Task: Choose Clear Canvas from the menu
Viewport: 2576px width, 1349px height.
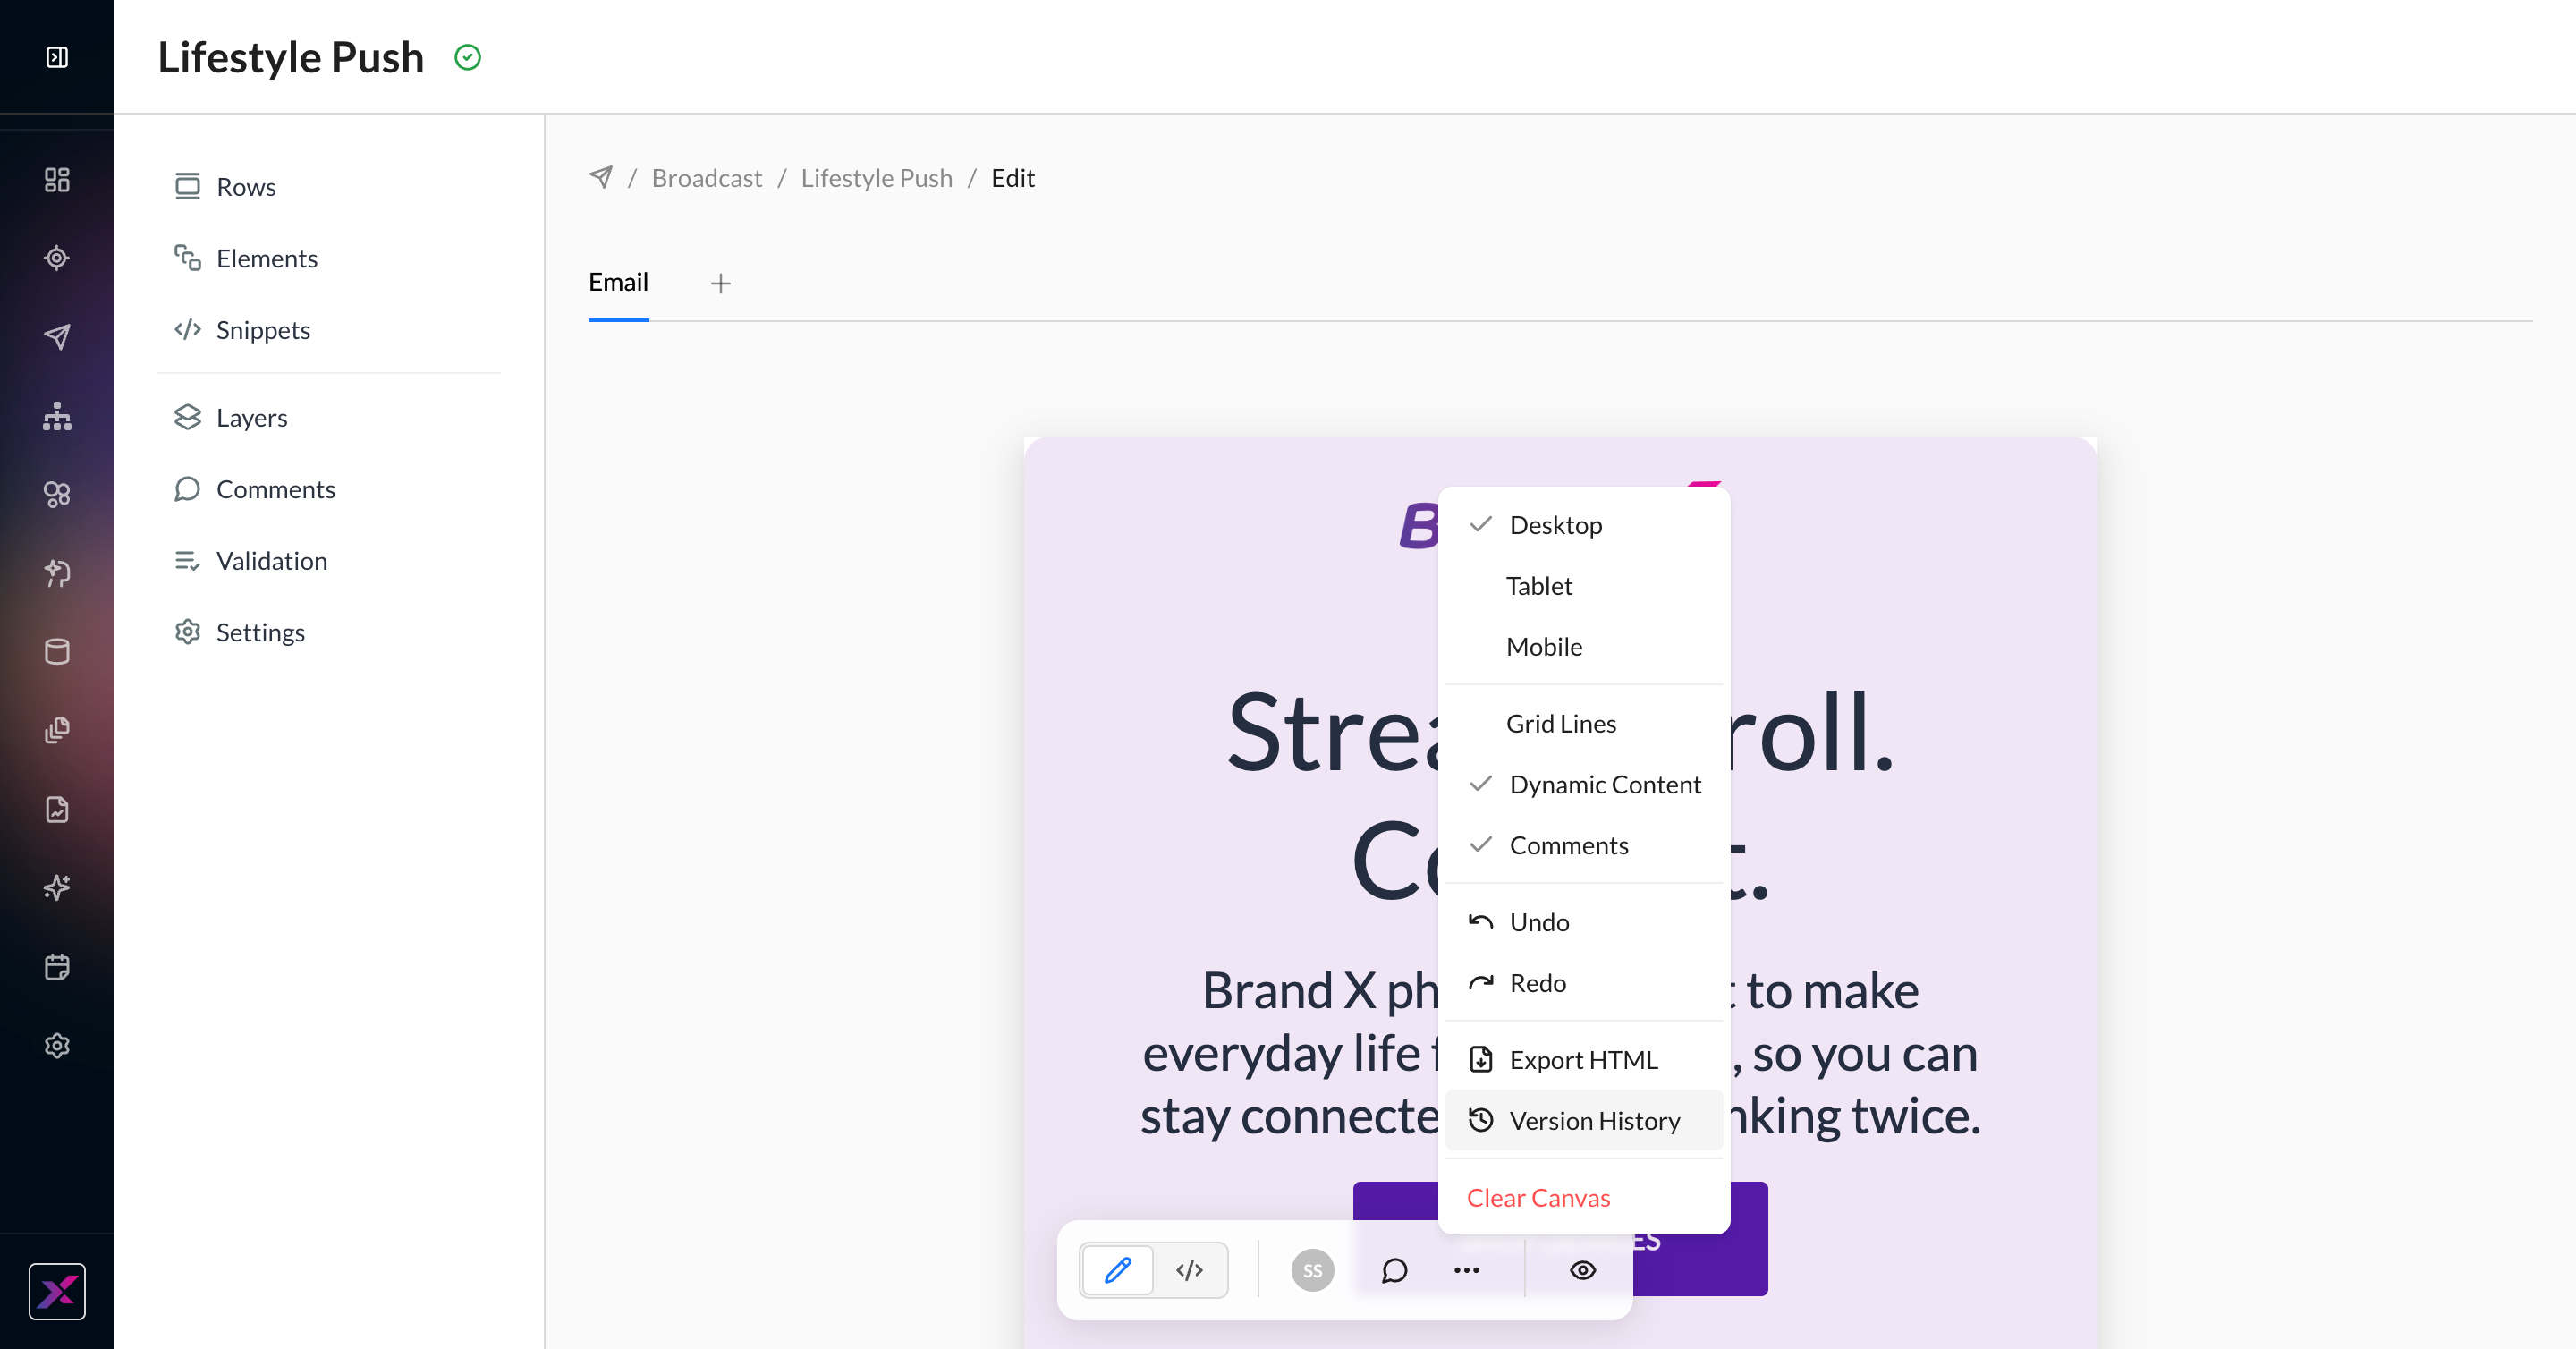Action: (1584, 1198)
